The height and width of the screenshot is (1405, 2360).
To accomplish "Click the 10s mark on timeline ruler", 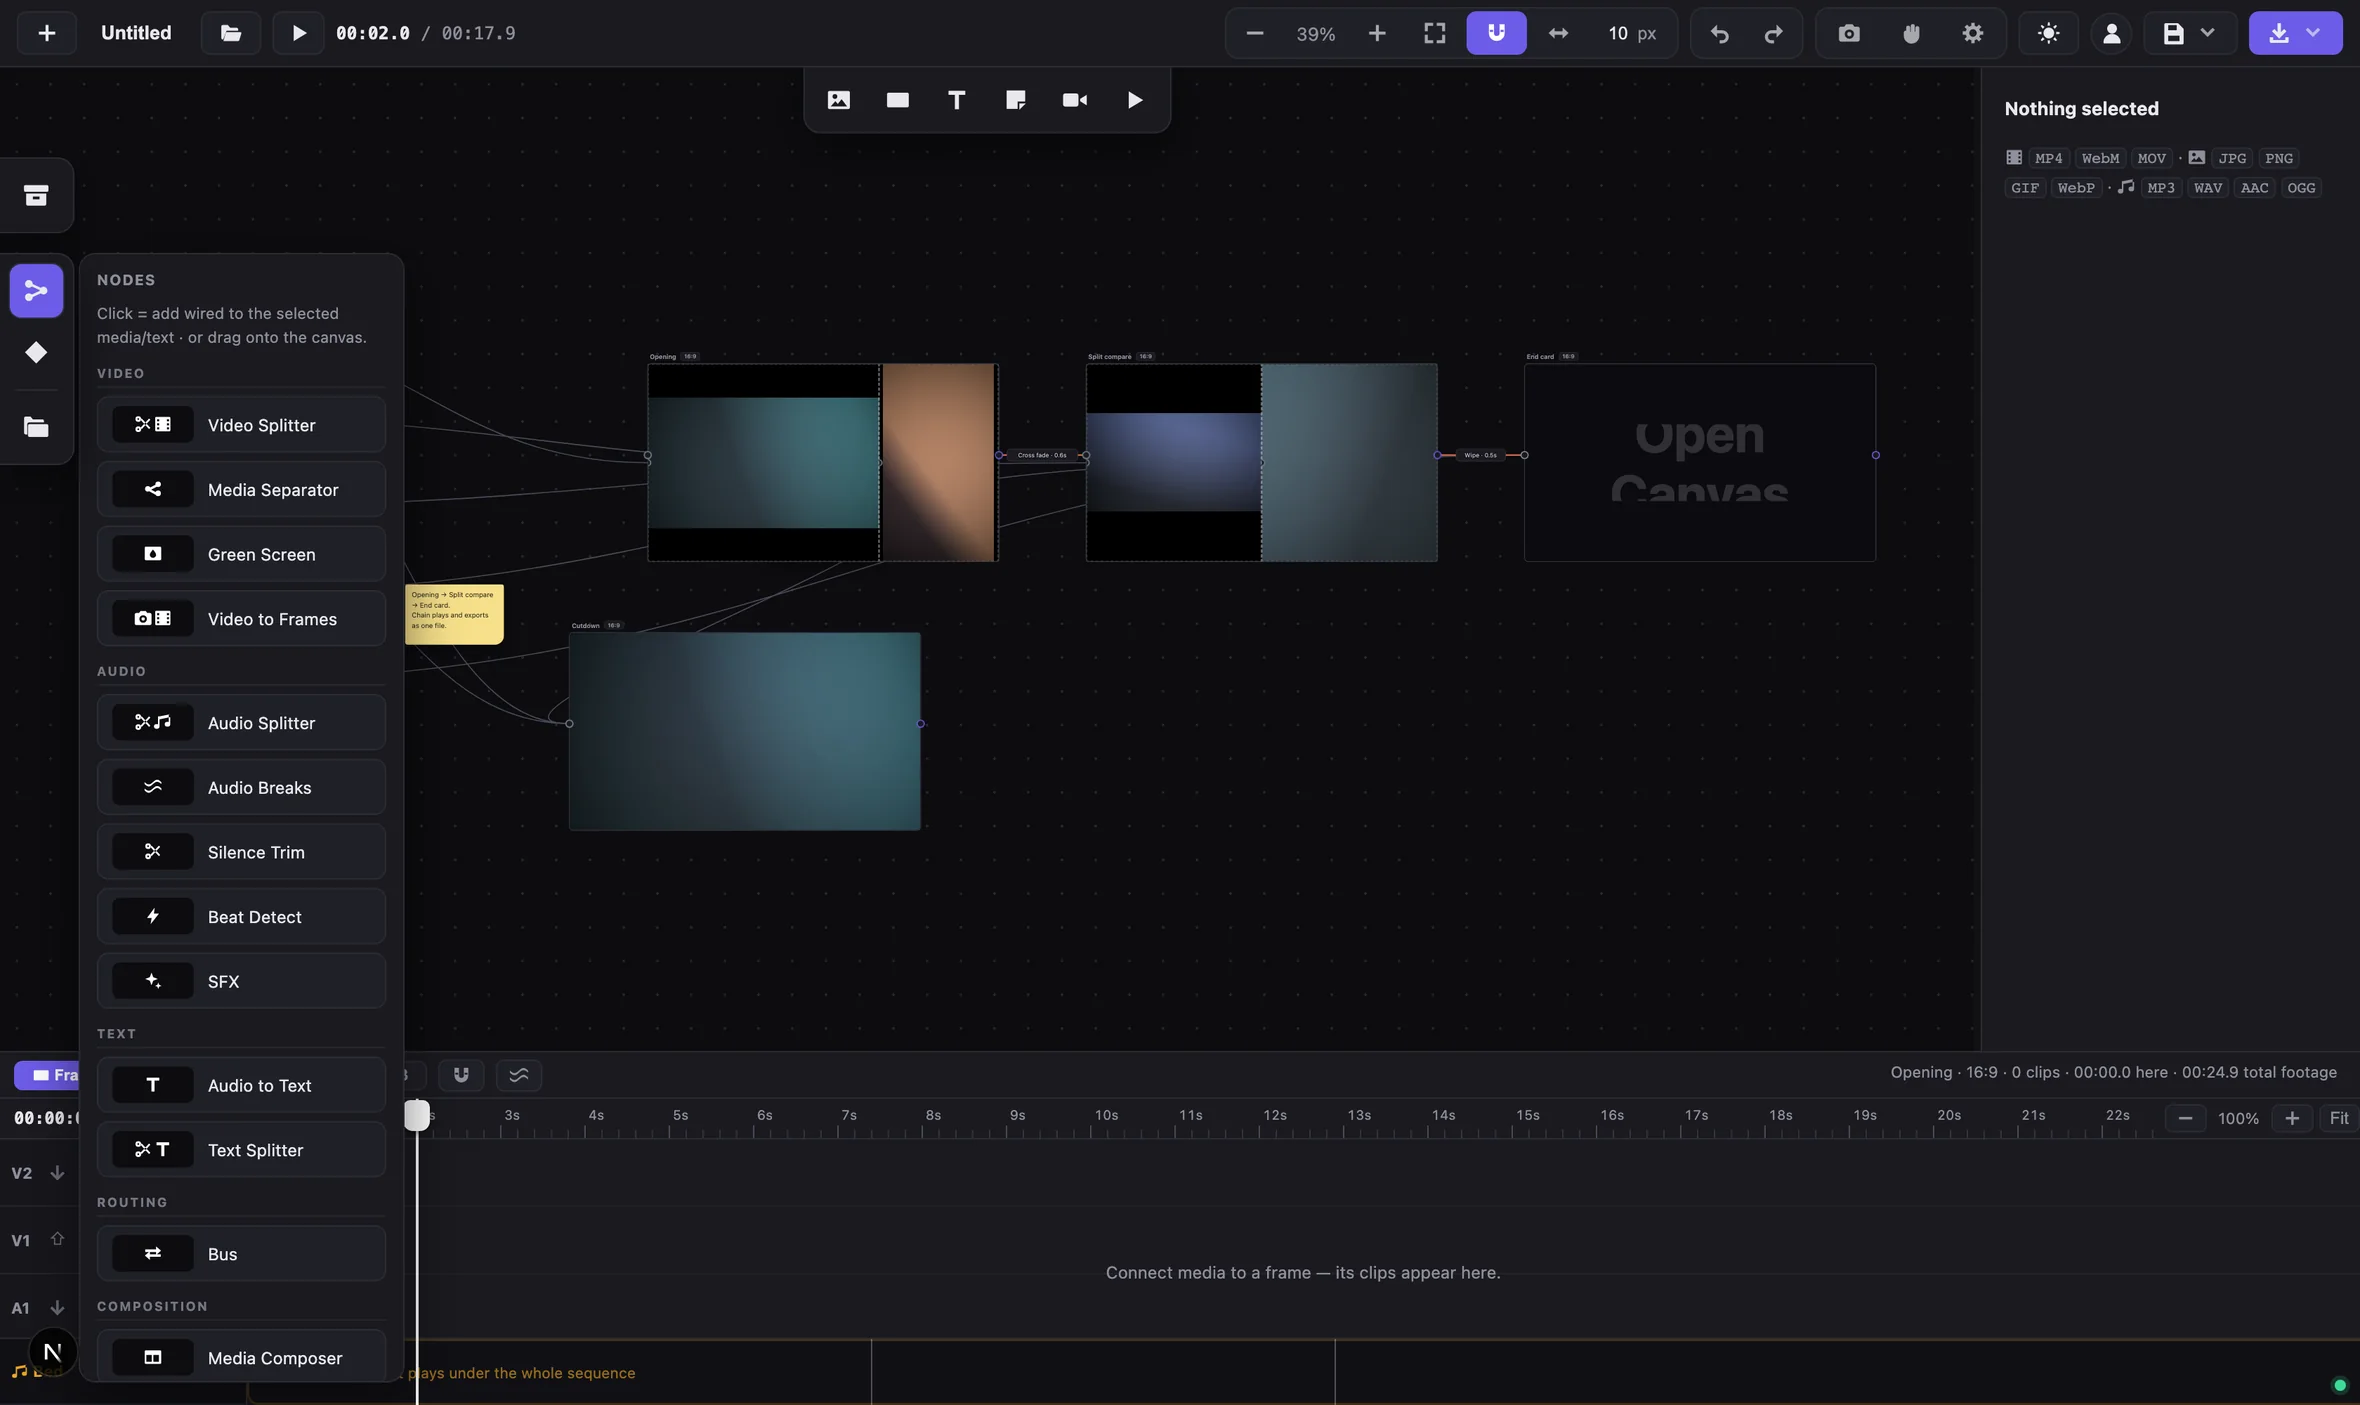I will point(1106,1115).
